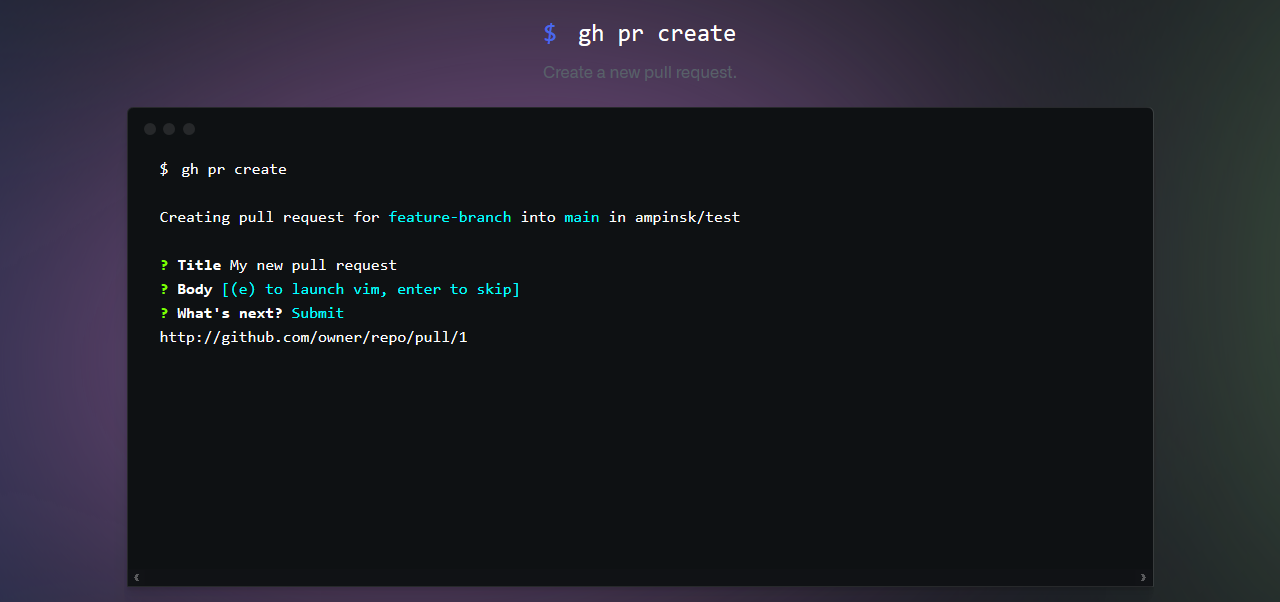
Task: Click the green question mark beside Title prompt
Action: tap(163, 265)
